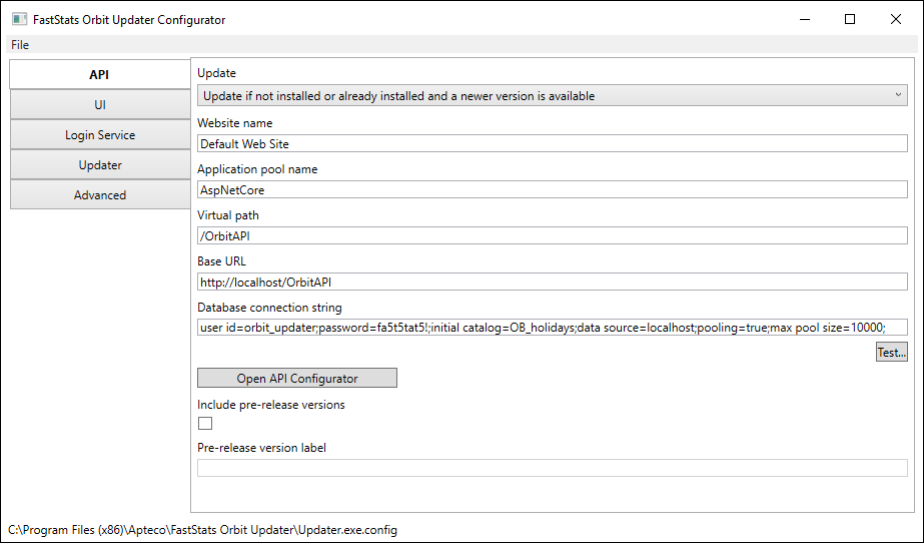The width and height of the screenshot is (924, 543).
Task: Open the Login Service tab
Action: tap(100, 135)
